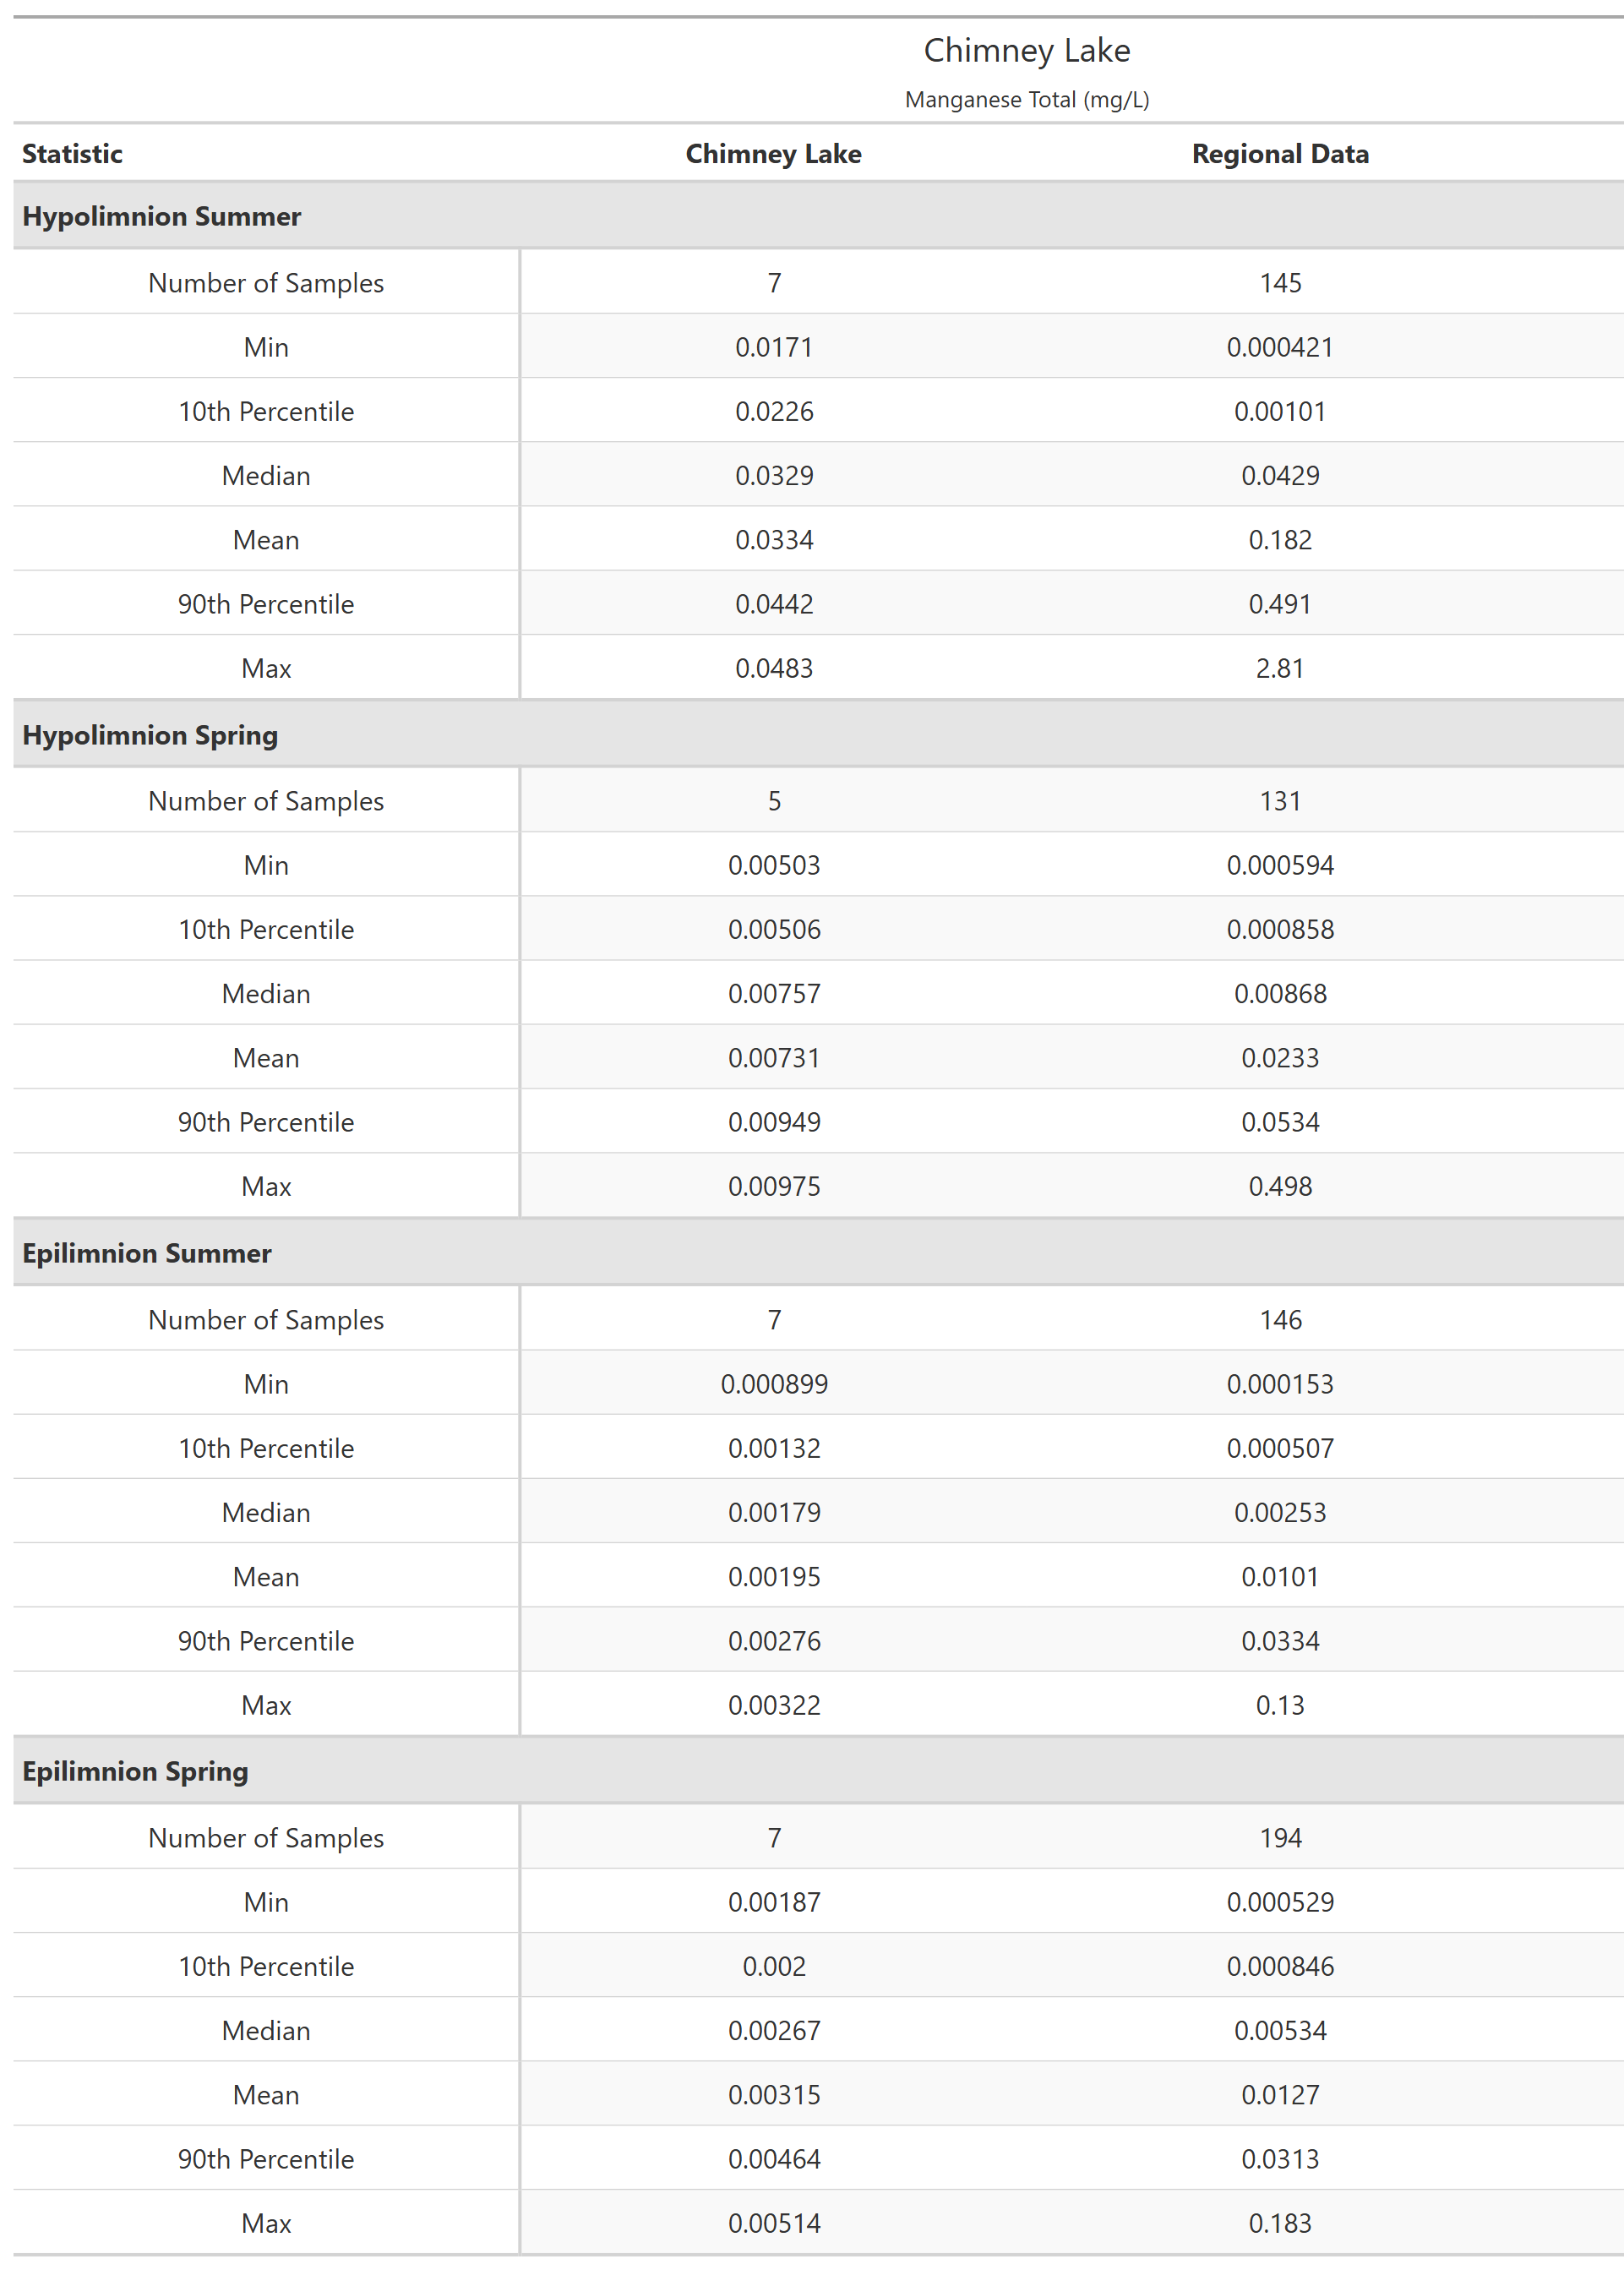Screen dimensions: 1624x2270
Task: Select the regional sample count 145 cell
Action: pyautogui.click(x=1280, y=283)
